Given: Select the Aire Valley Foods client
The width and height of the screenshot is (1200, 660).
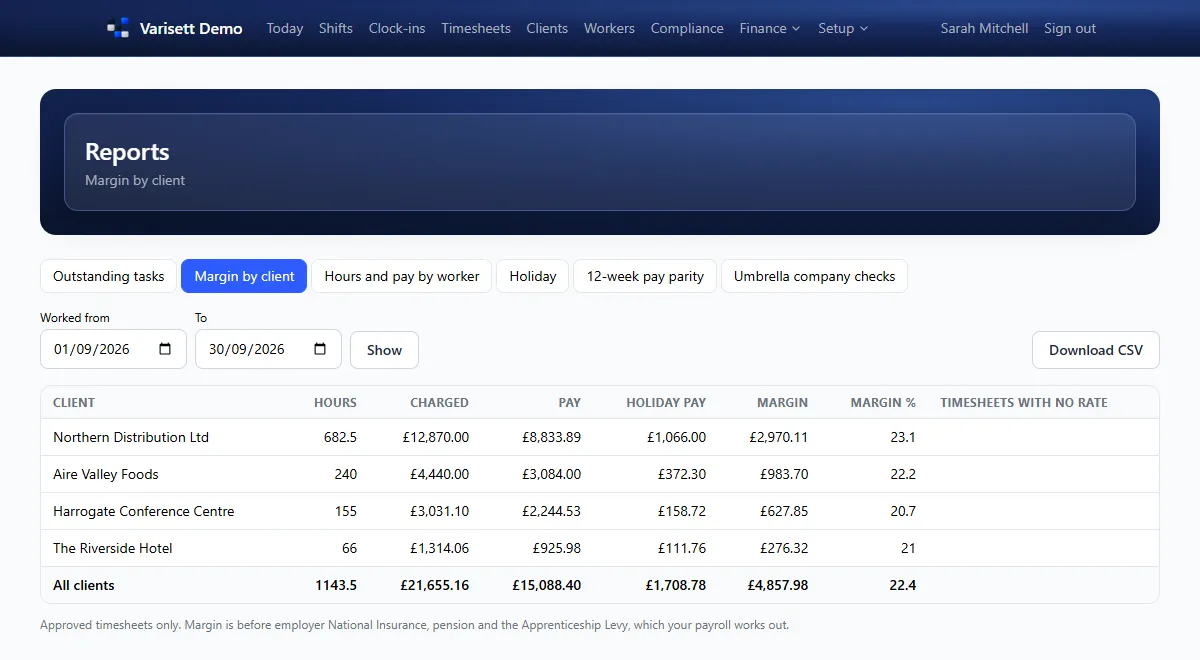Looking at the screenshot, I should 106,474.
